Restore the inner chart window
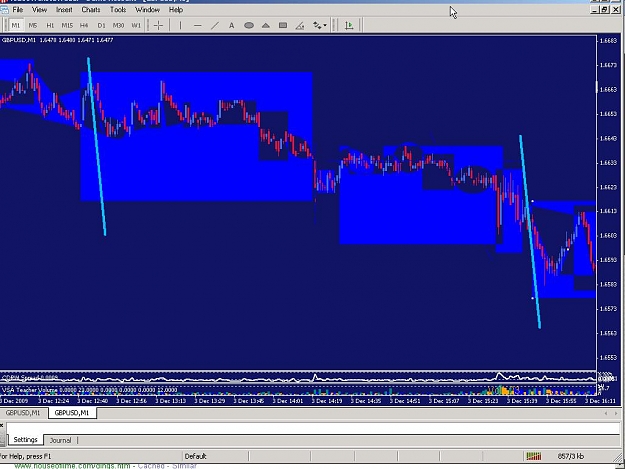This screenshot has height=469, width=625. click(x=605, y=10)
